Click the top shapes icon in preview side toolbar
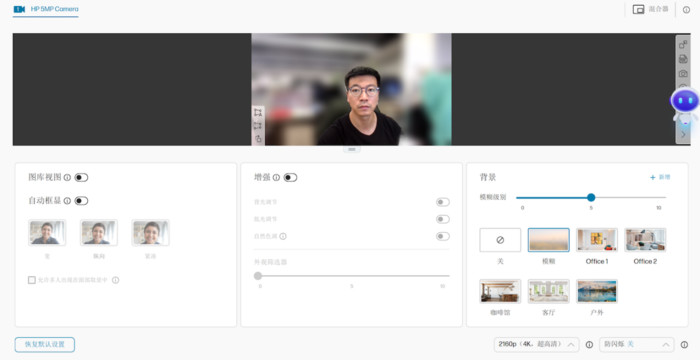This screenshot has height=360, width=700. click(683, 45)
